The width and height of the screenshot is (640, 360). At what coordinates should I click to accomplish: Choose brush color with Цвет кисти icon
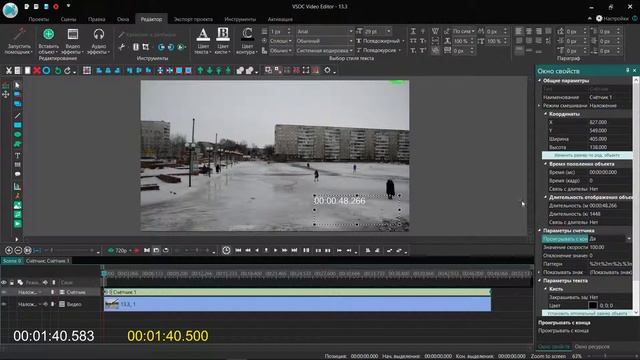click(223, 34)
